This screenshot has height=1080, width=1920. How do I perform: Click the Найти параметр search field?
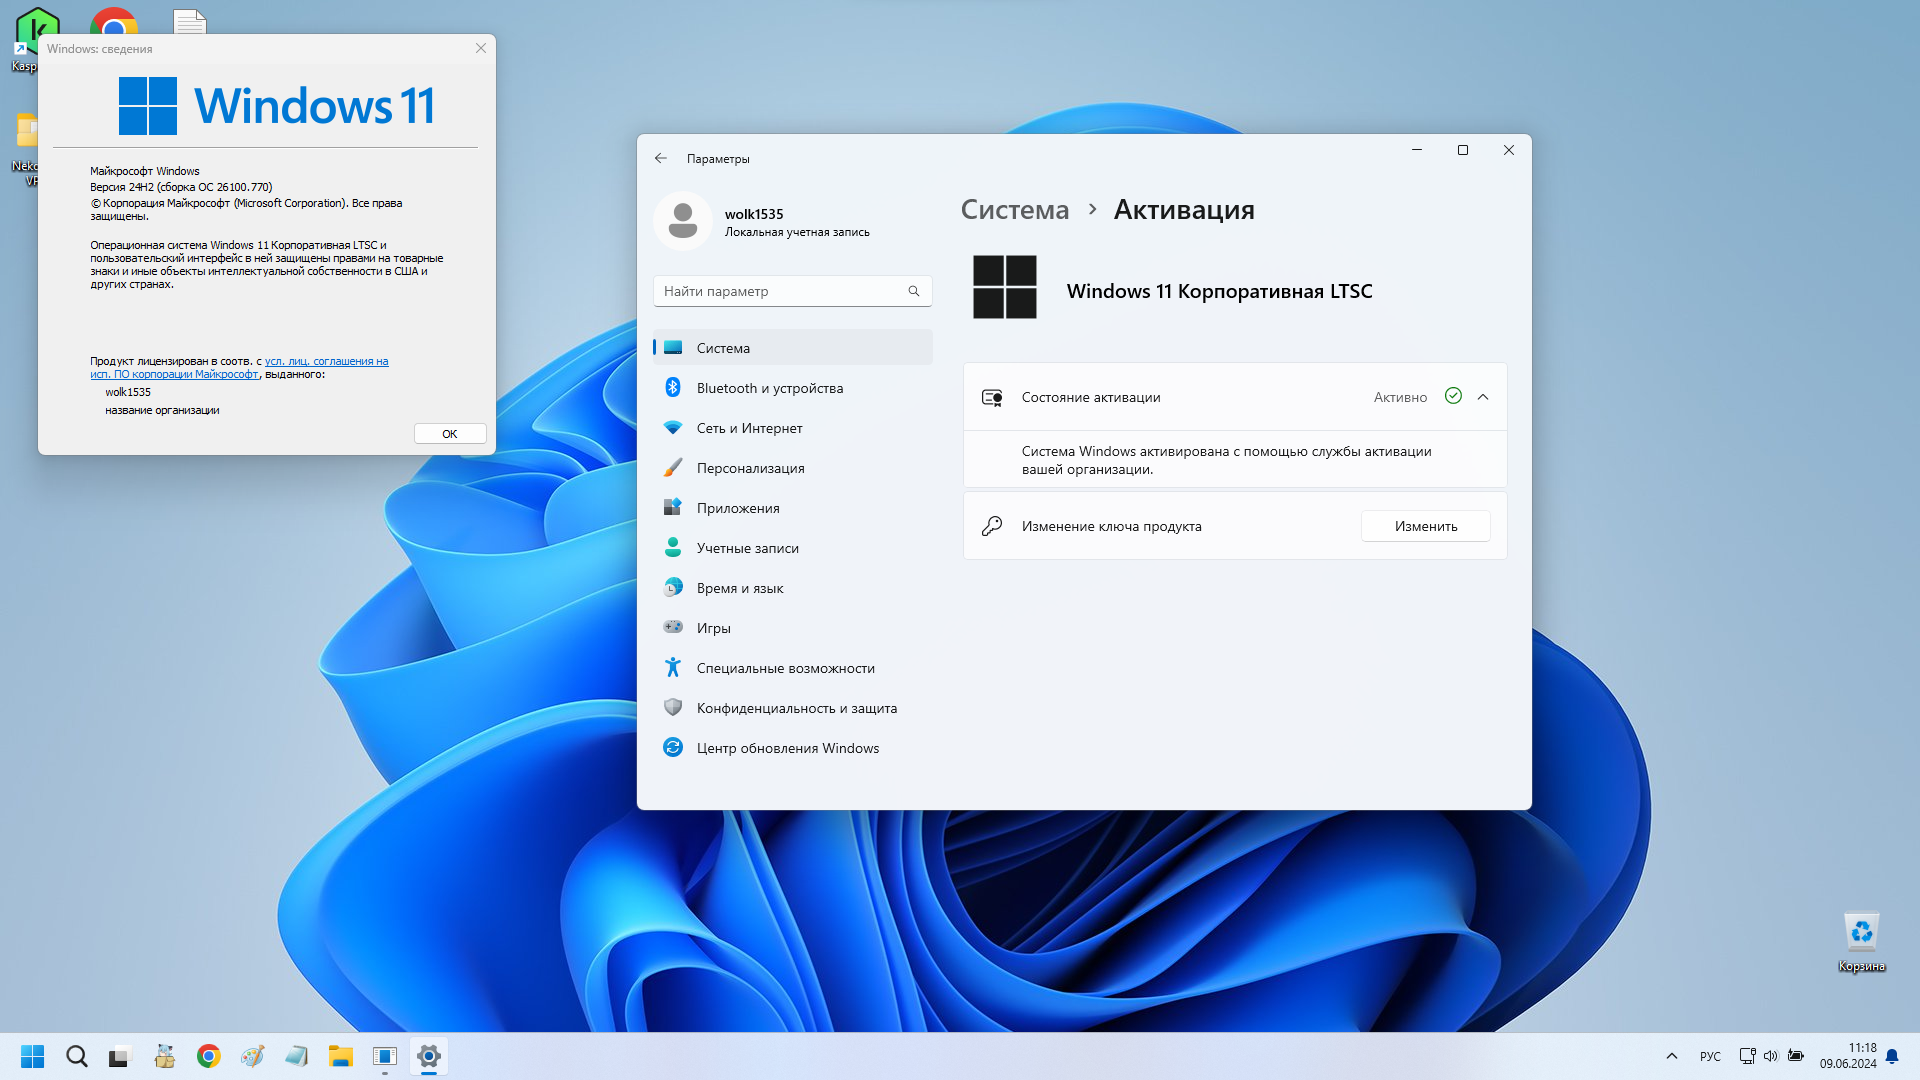click(x=792, y=291)
